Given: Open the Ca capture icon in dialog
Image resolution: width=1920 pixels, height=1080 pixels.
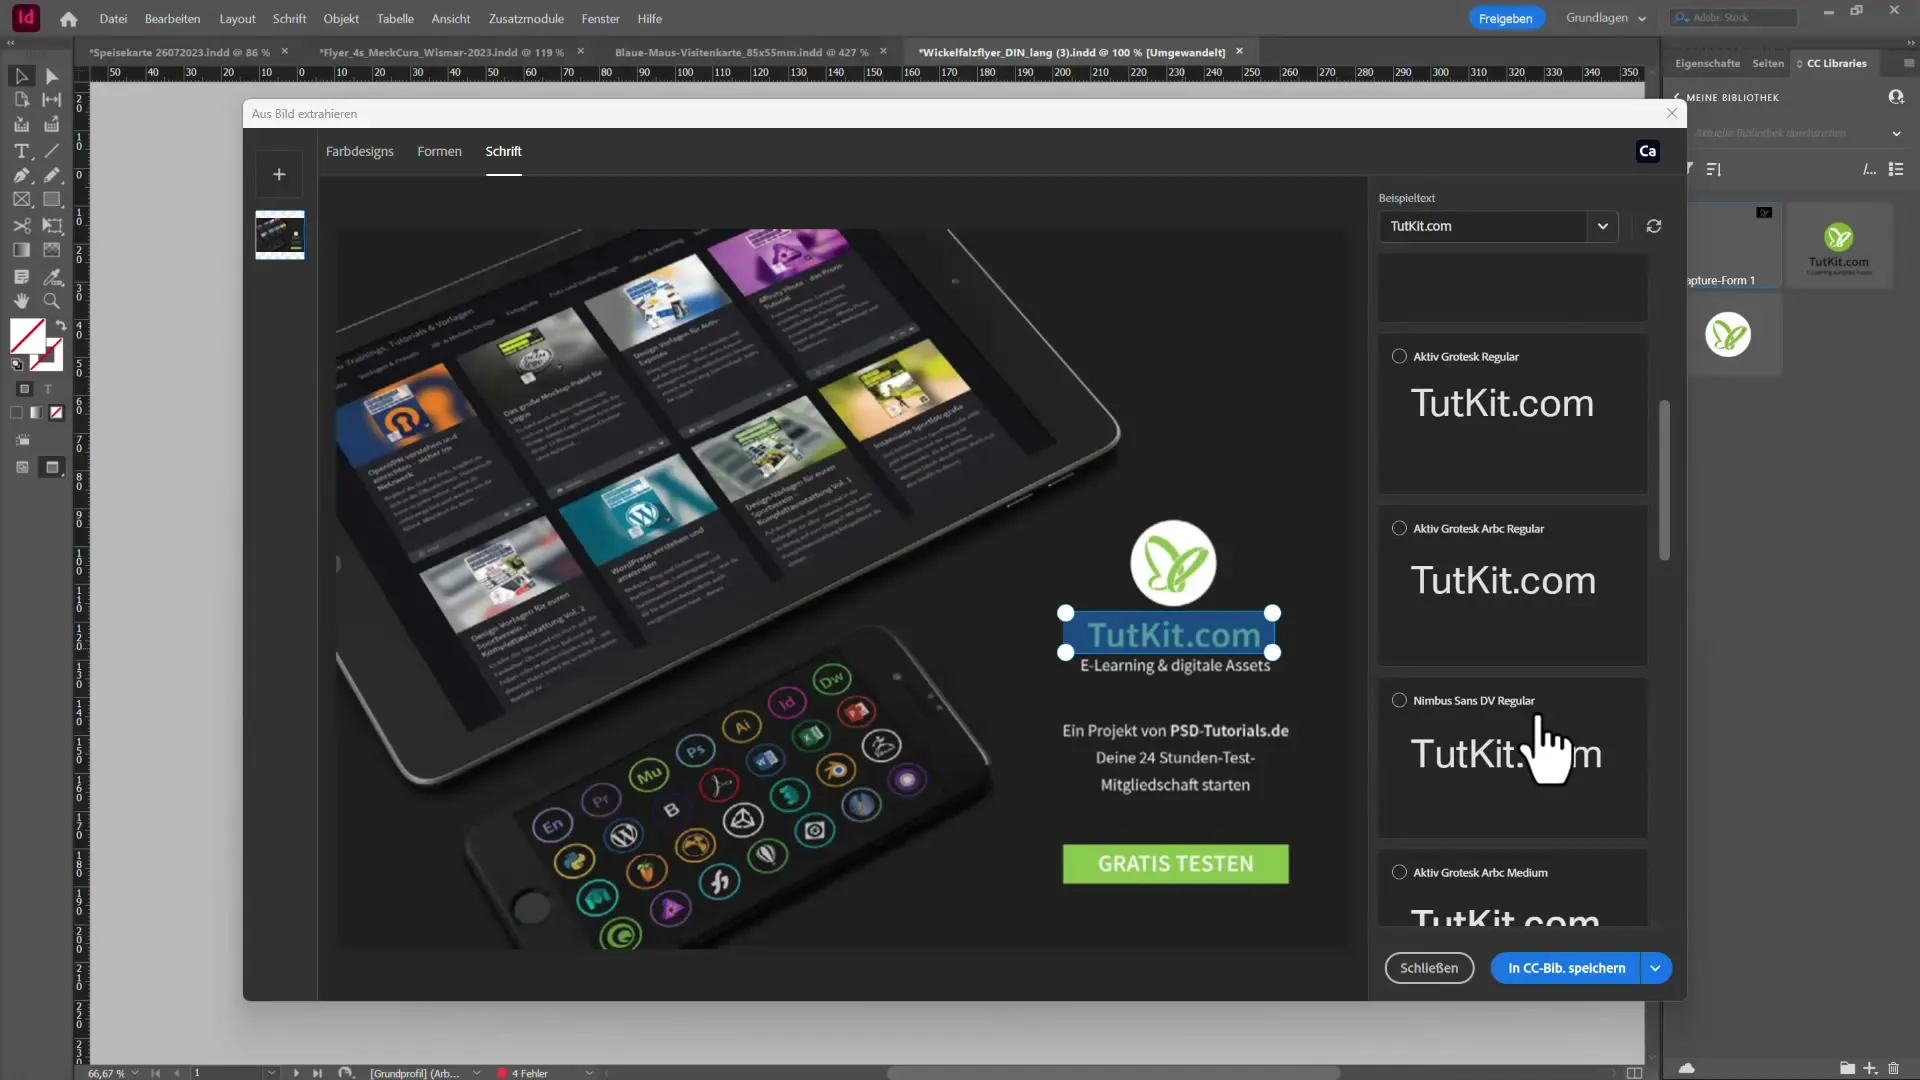Looking at the screenshot, I should [1647, 151].
